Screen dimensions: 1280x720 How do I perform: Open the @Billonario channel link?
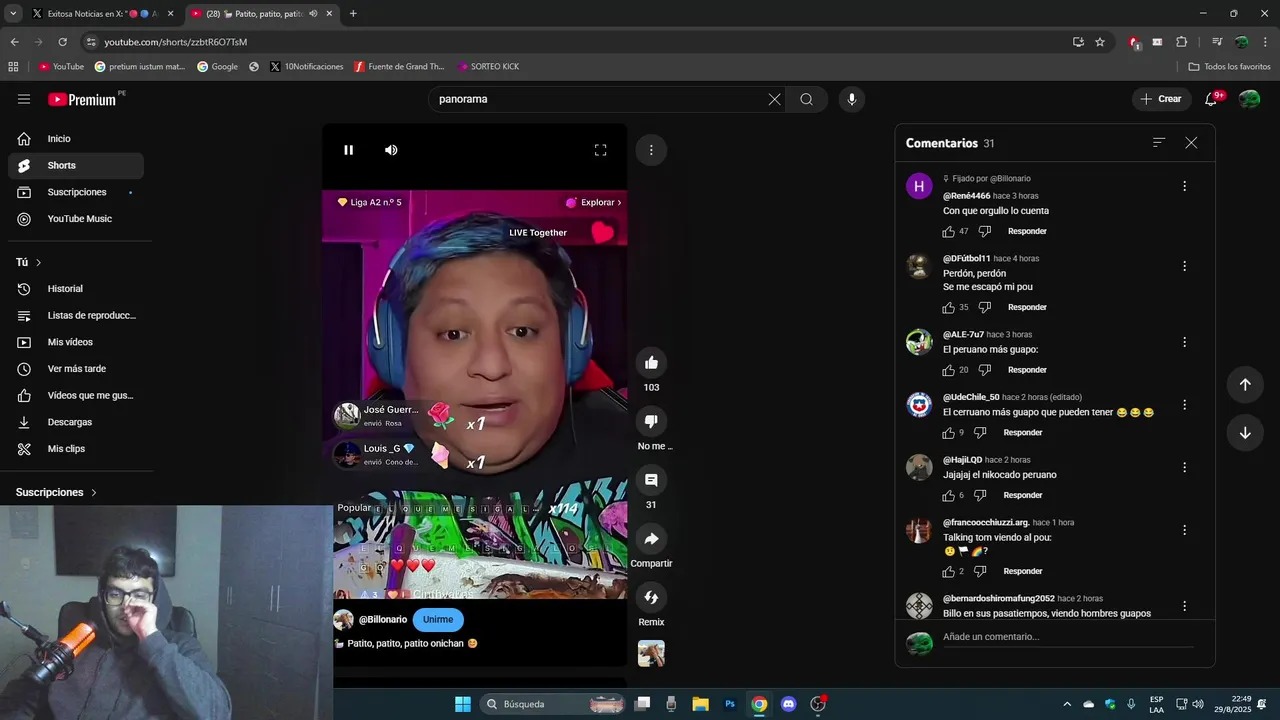[x=383, y=620]
